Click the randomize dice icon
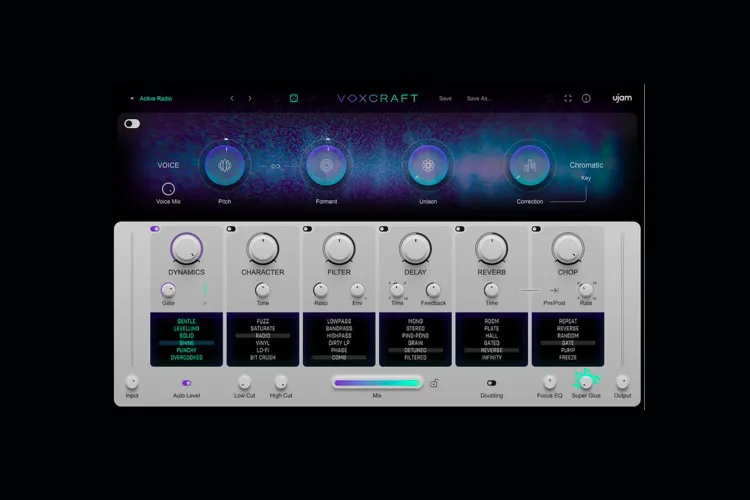Screen dimensions: 750x500 tap(294, 98)
